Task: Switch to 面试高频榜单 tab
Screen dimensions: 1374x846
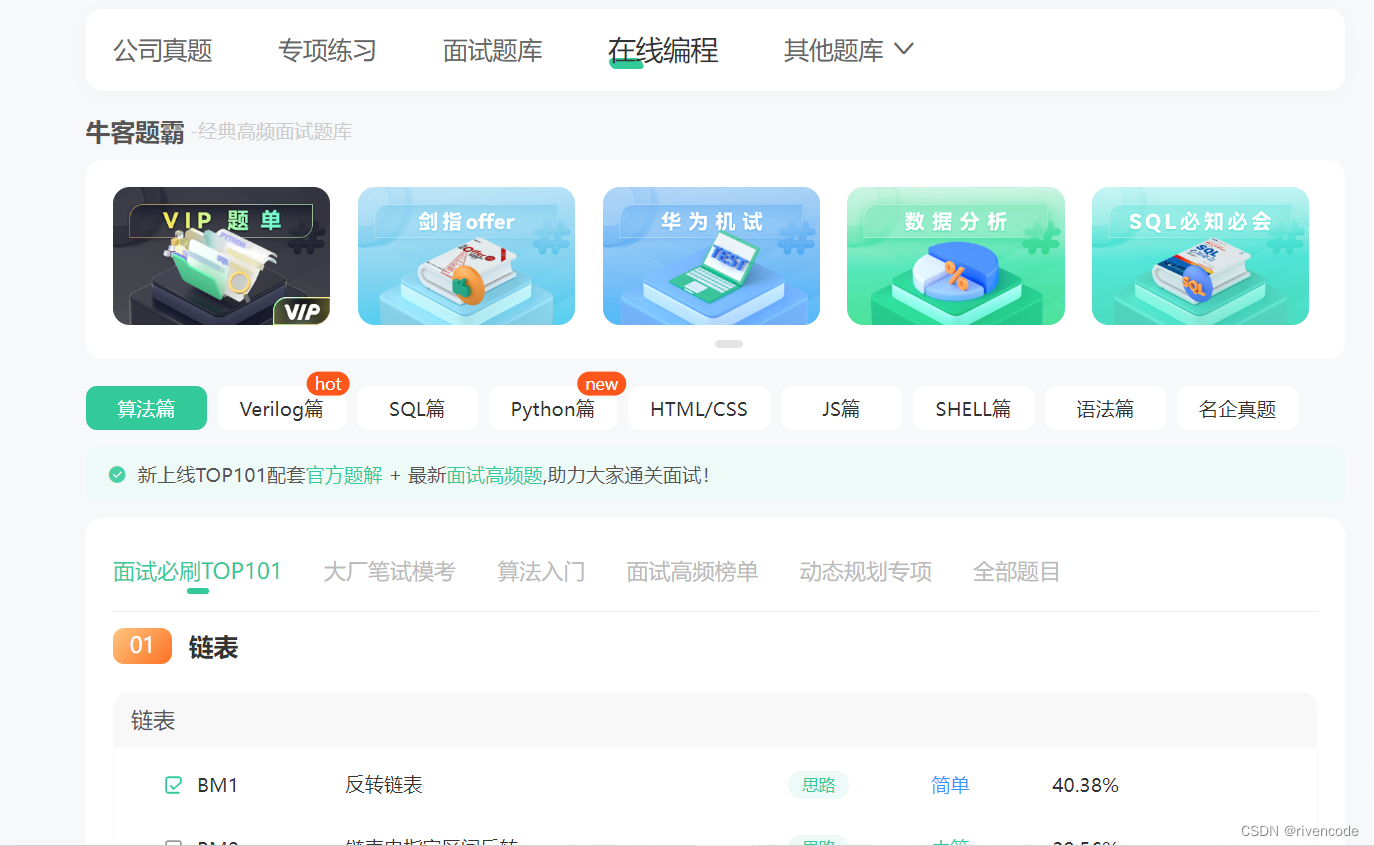Action: (x=692, y=571)
